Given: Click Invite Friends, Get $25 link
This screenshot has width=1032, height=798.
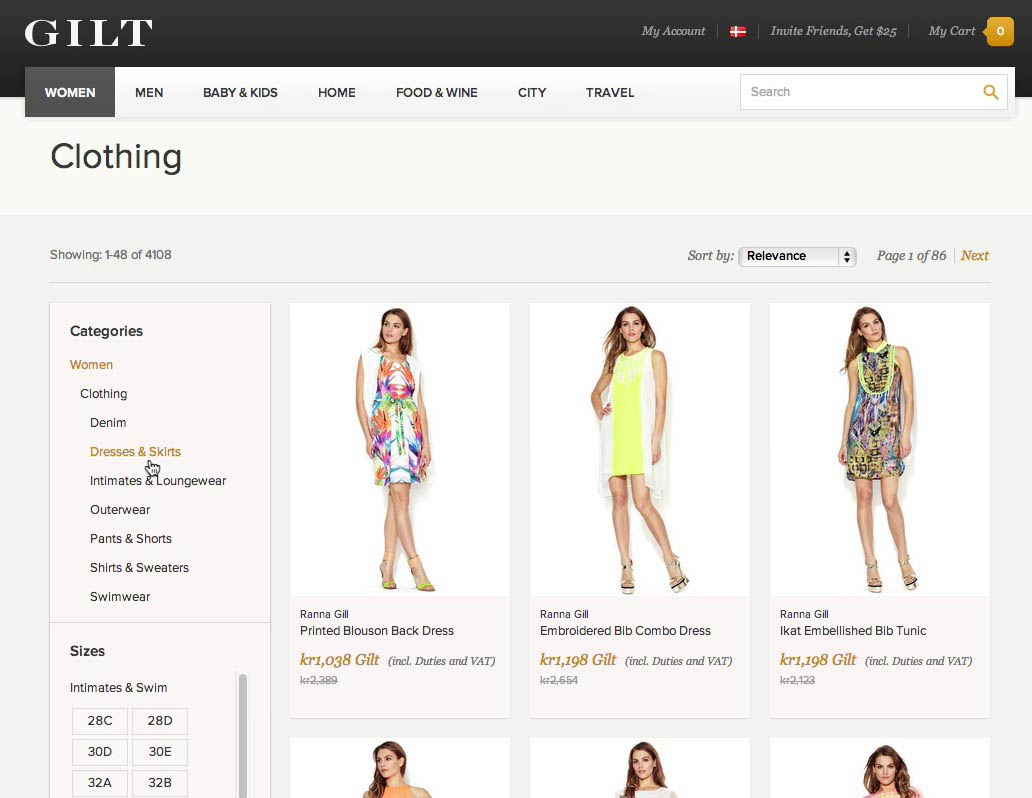Looking at the screenshot, I should 833,32.
